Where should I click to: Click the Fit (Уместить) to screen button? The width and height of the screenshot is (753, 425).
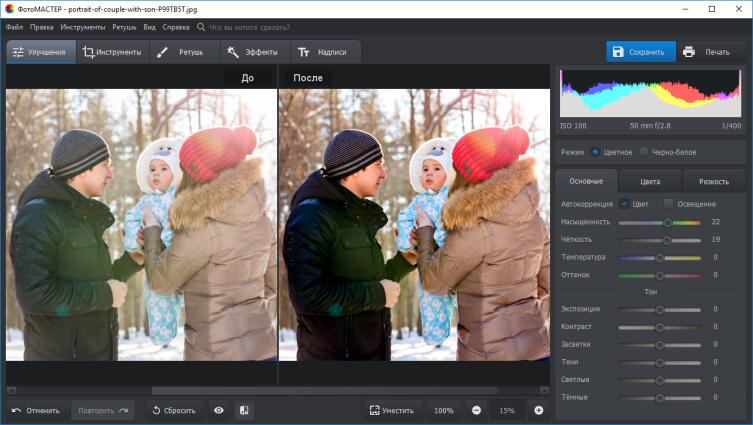(391, 410)
